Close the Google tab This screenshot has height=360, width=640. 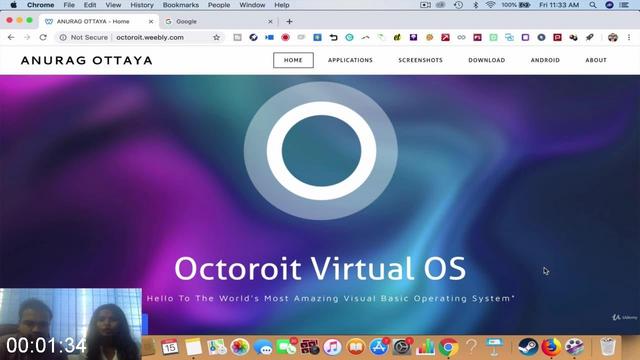(270, 22)
